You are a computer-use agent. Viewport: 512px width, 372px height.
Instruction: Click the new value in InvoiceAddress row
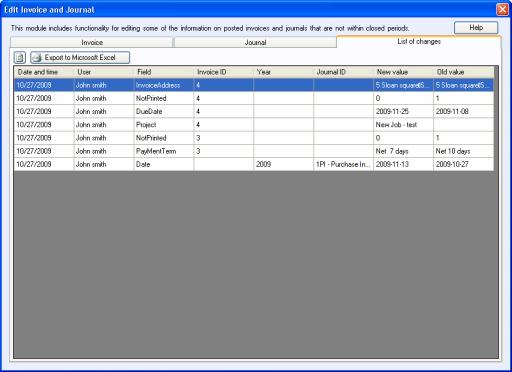pos(404,85)
